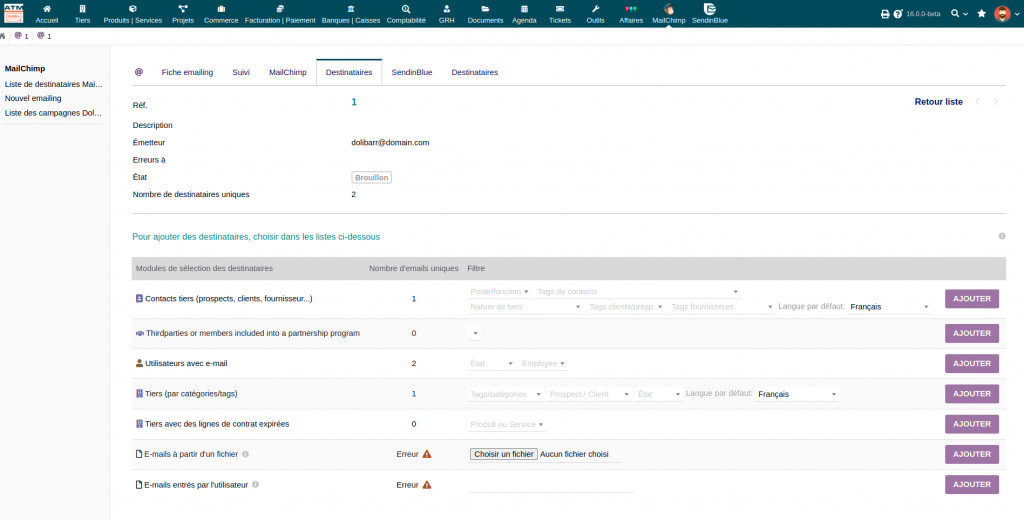
Task: Open the user avatar menu
Action: (x=1002, y=14)
